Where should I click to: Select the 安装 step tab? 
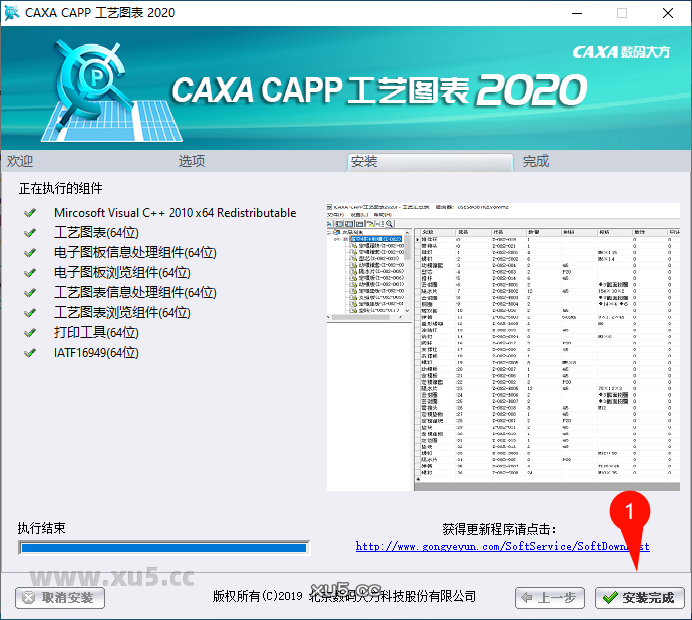click(x=364, y=161)
